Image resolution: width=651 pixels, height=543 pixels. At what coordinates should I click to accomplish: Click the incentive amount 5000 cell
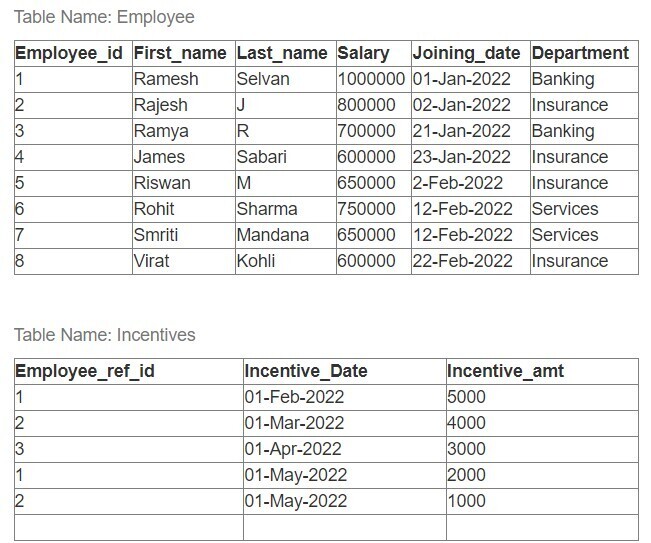[467, 397]
